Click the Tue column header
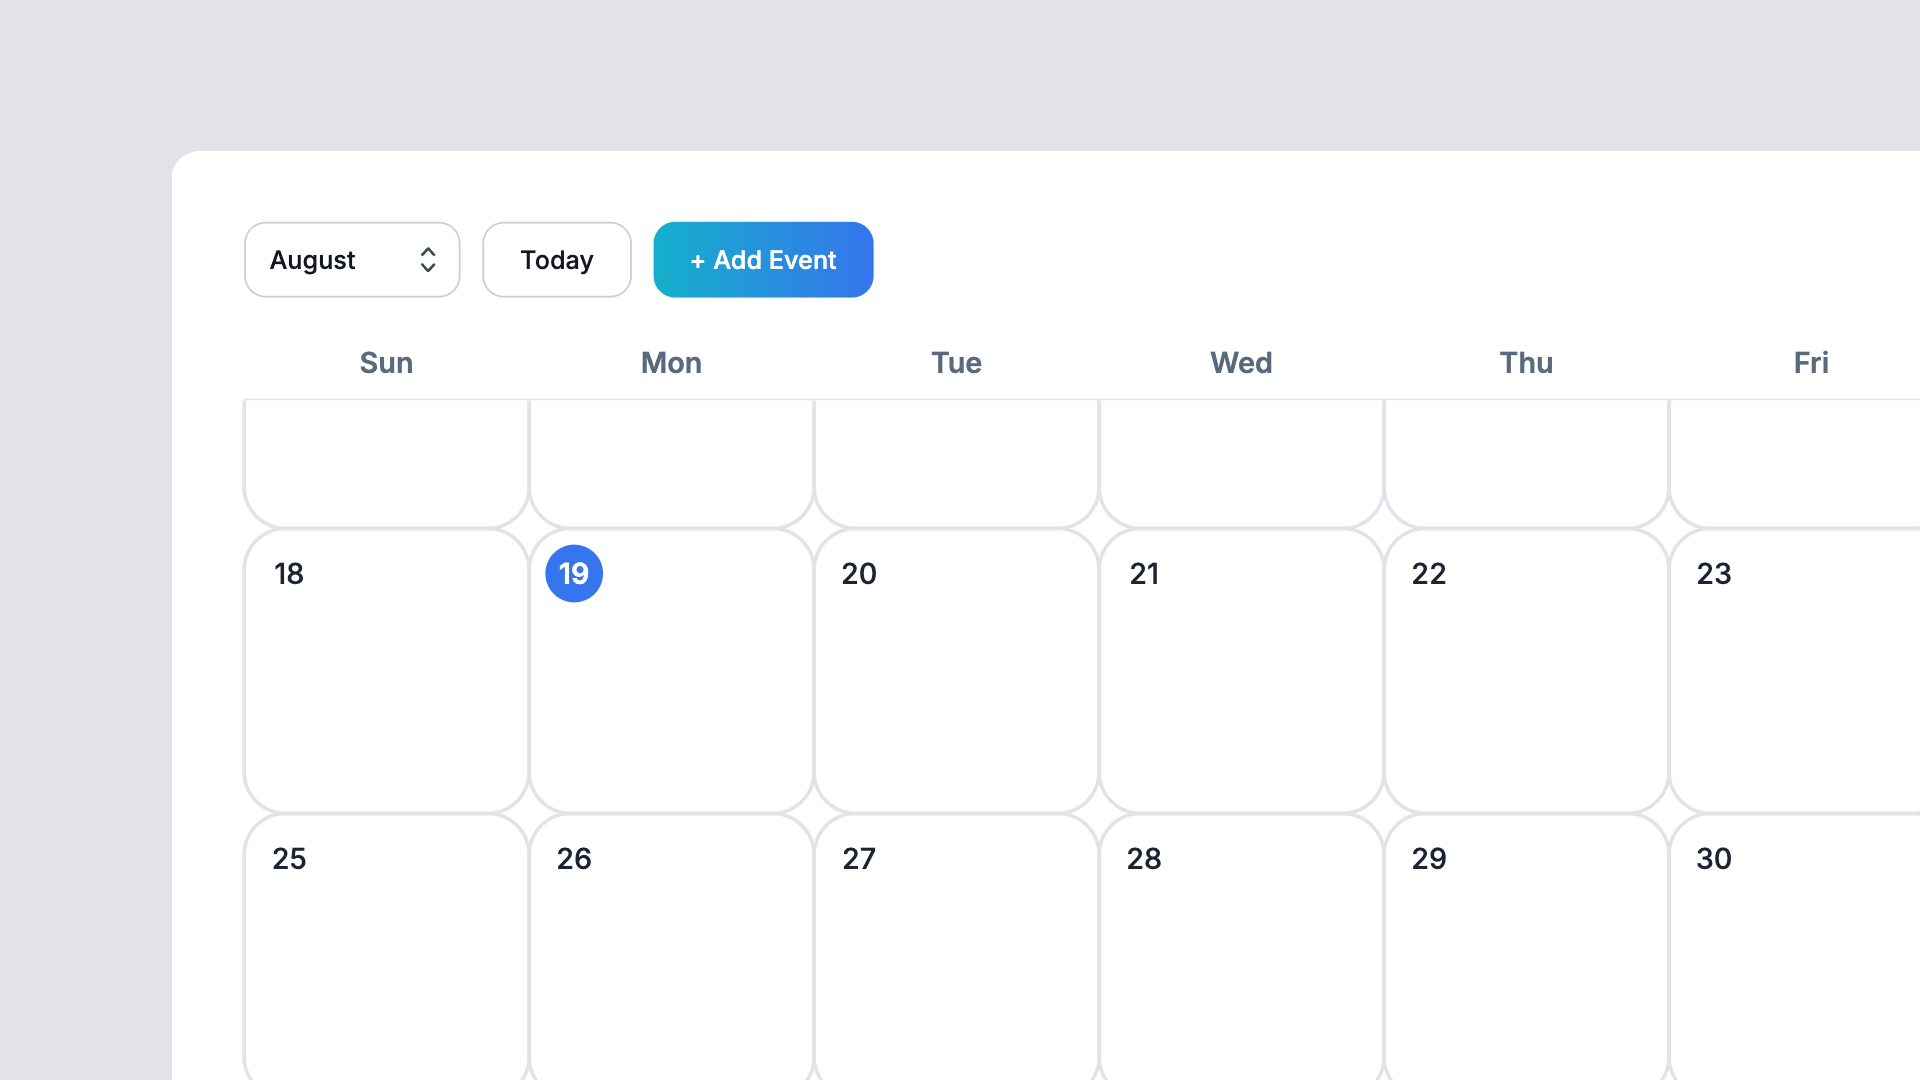This screenshot has height=1080, width=1920. pyautogui.click(x=956, y=363)
